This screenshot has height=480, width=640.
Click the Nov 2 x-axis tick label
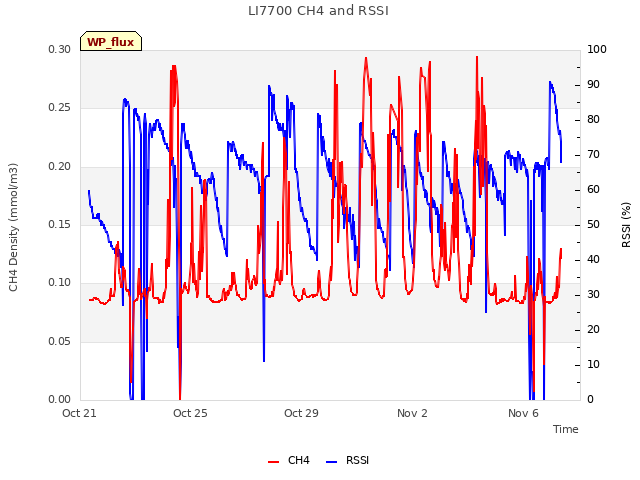(x=412, y=413)
